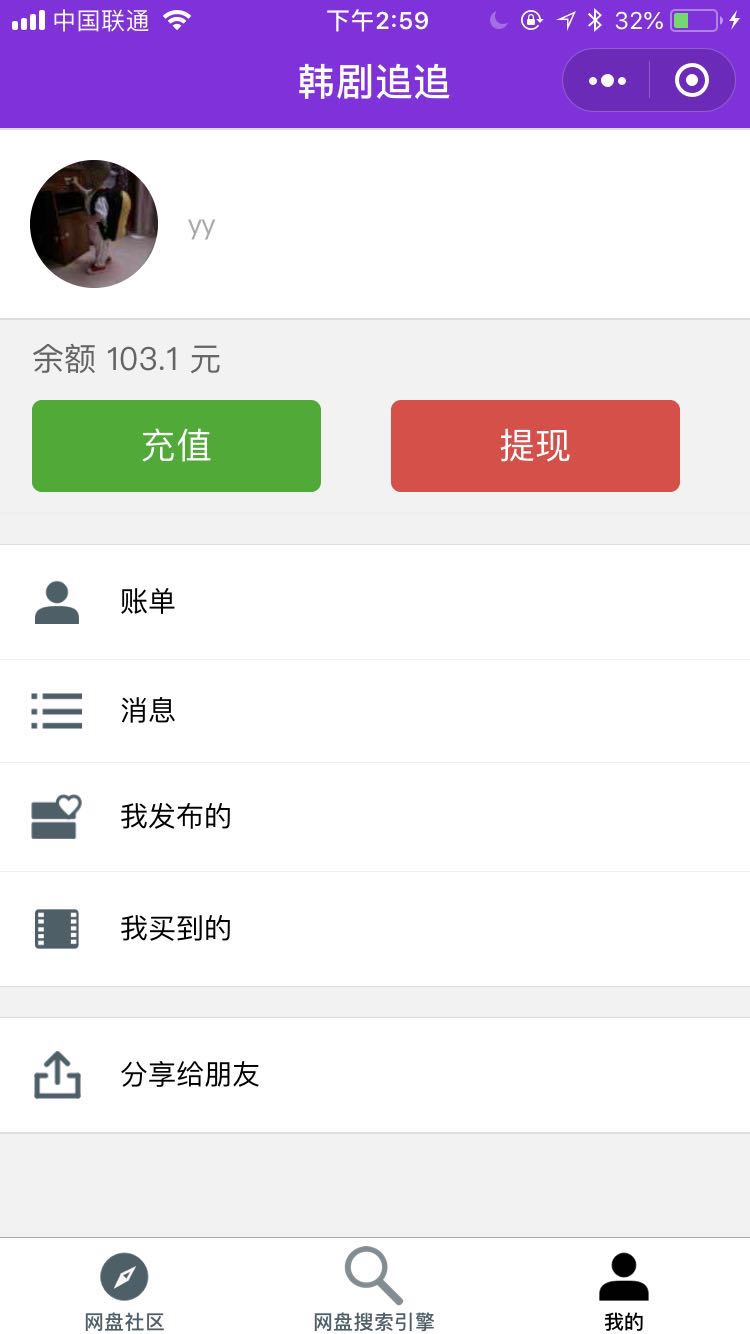The image size is (750, 1334).
Task: Switch to the 网盘搜索引擎 search tab
Action: pyautogui.click(x=374, y=1290)
